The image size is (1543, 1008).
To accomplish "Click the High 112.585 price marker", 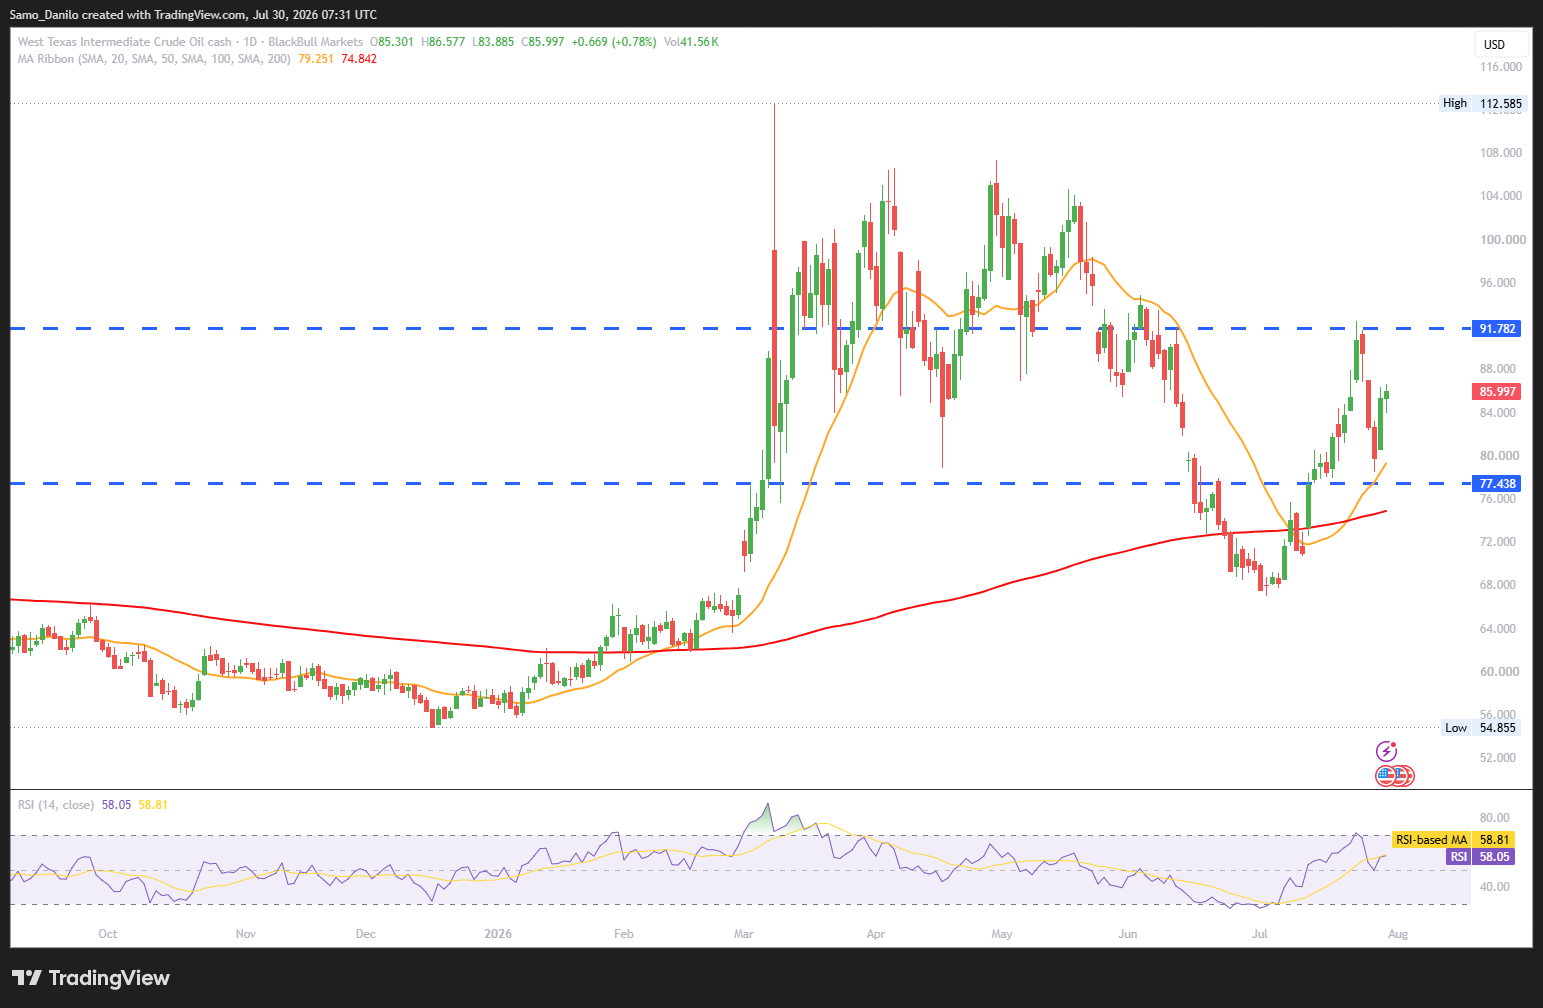I will [x=1482, y=104].
